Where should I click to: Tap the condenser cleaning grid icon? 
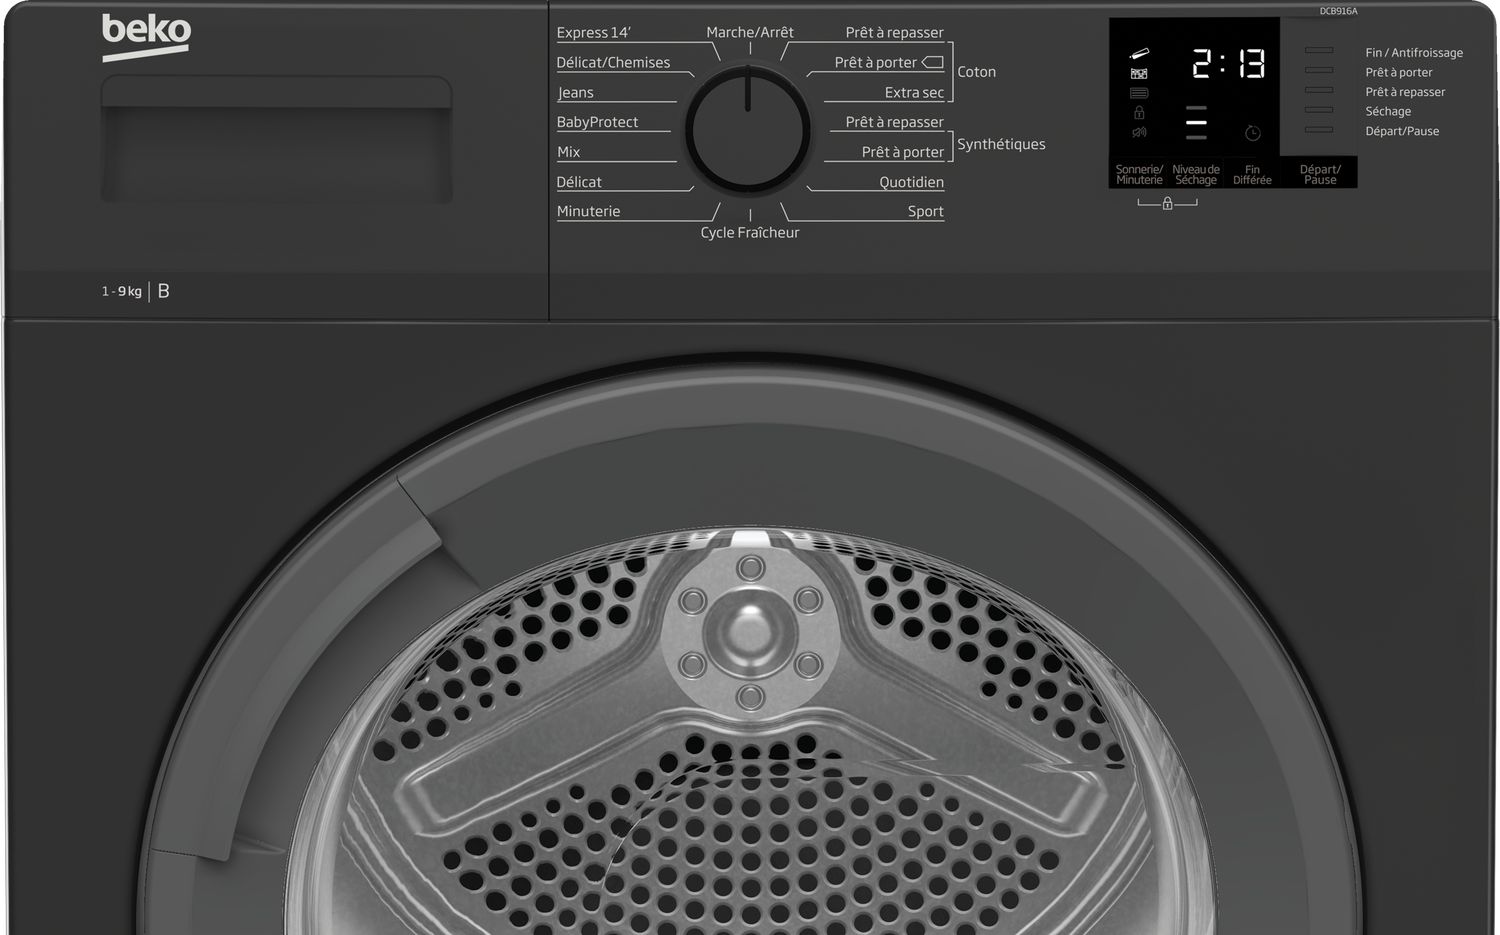1139,73
